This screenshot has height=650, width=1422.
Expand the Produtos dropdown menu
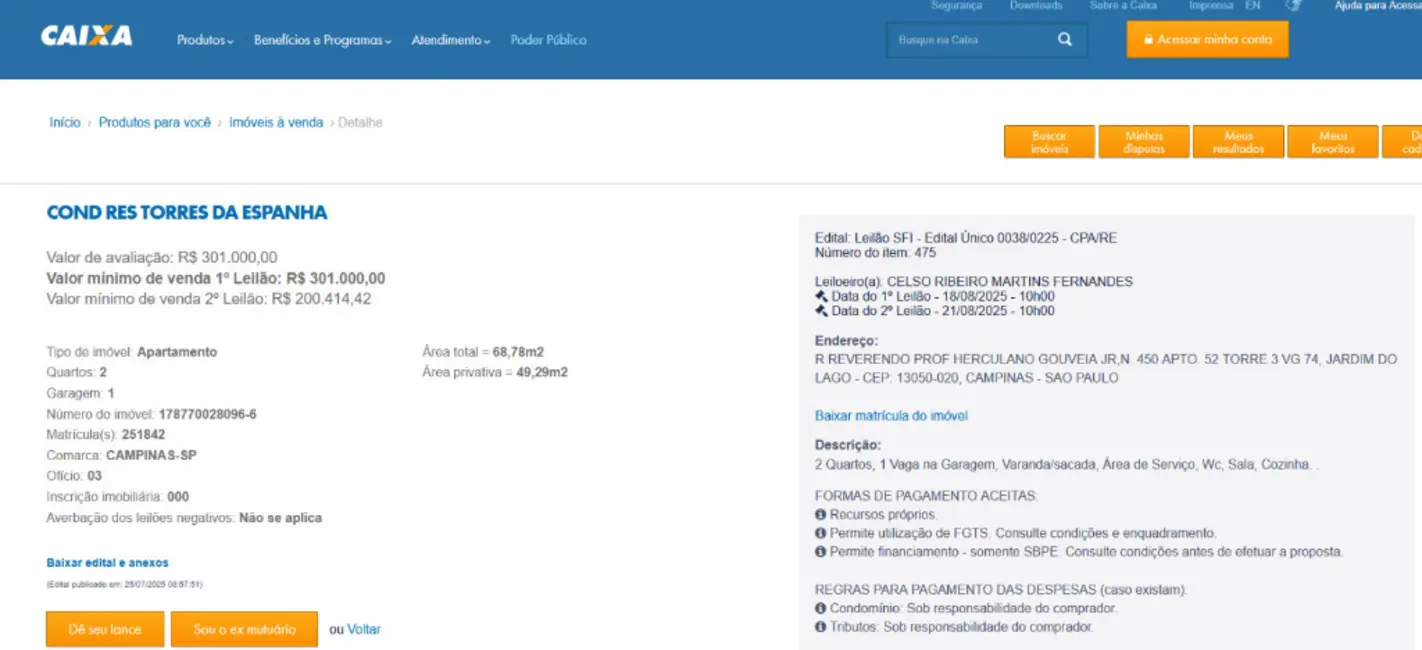pos(205,41)
